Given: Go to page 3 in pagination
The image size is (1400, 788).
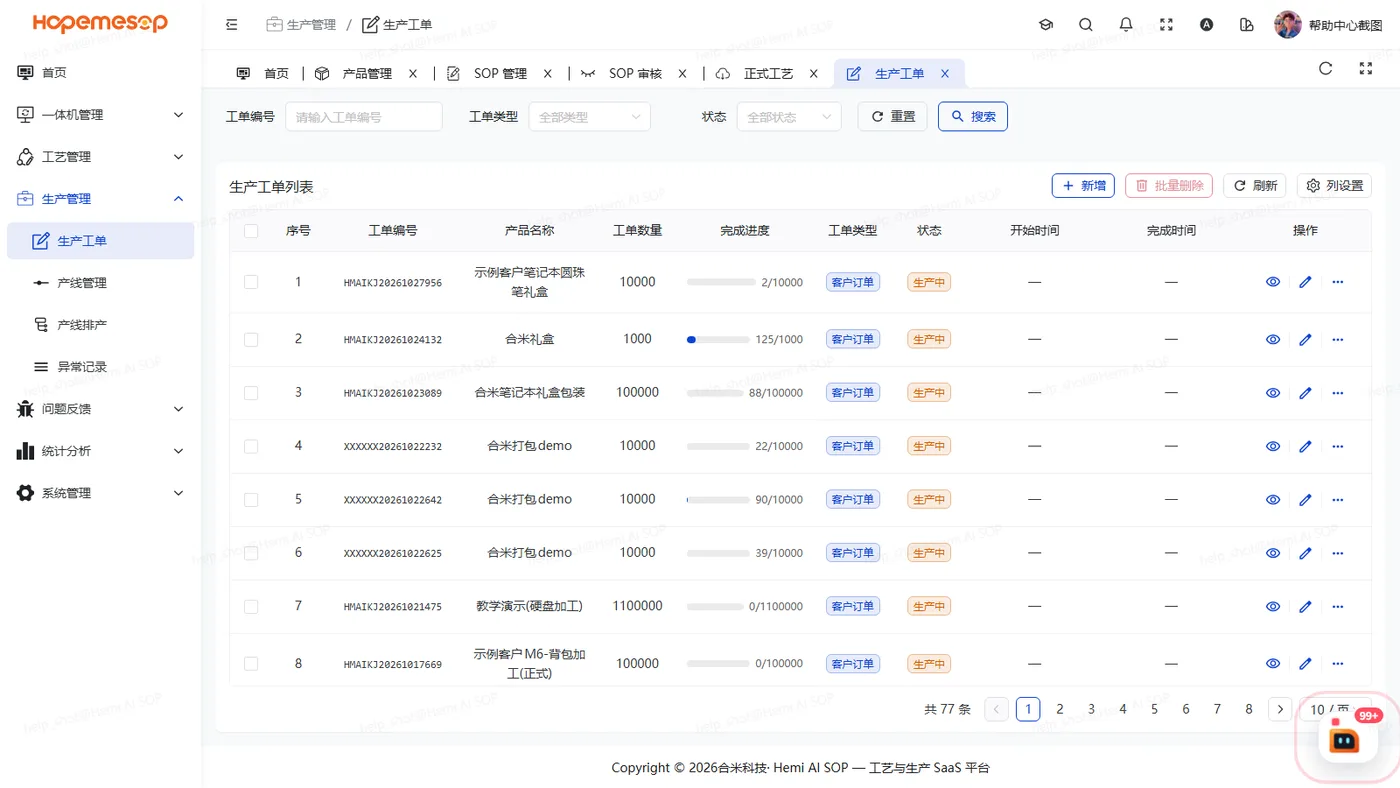Looking at the screenshot, I should click(x=1091, y=709).
